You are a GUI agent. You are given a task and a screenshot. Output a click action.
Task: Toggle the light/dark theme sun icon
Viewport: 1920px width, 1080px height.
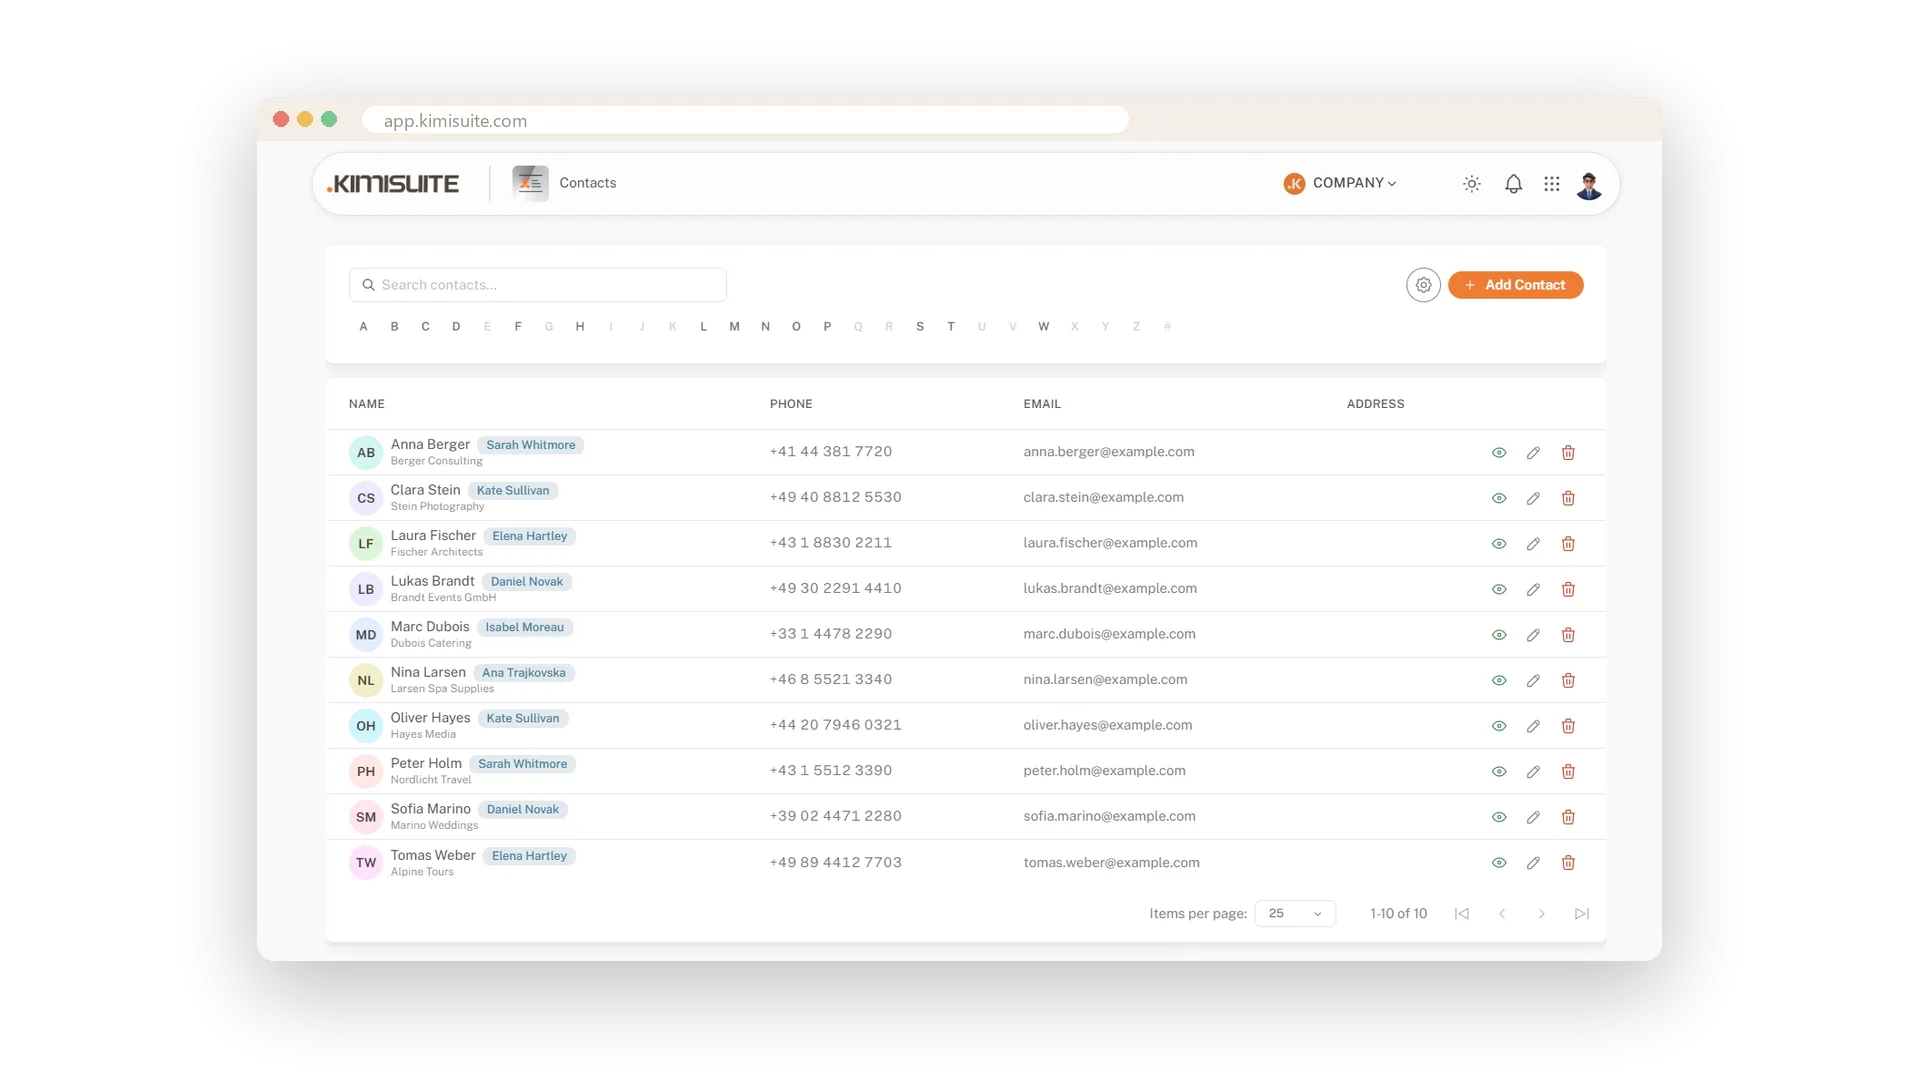1471,184
